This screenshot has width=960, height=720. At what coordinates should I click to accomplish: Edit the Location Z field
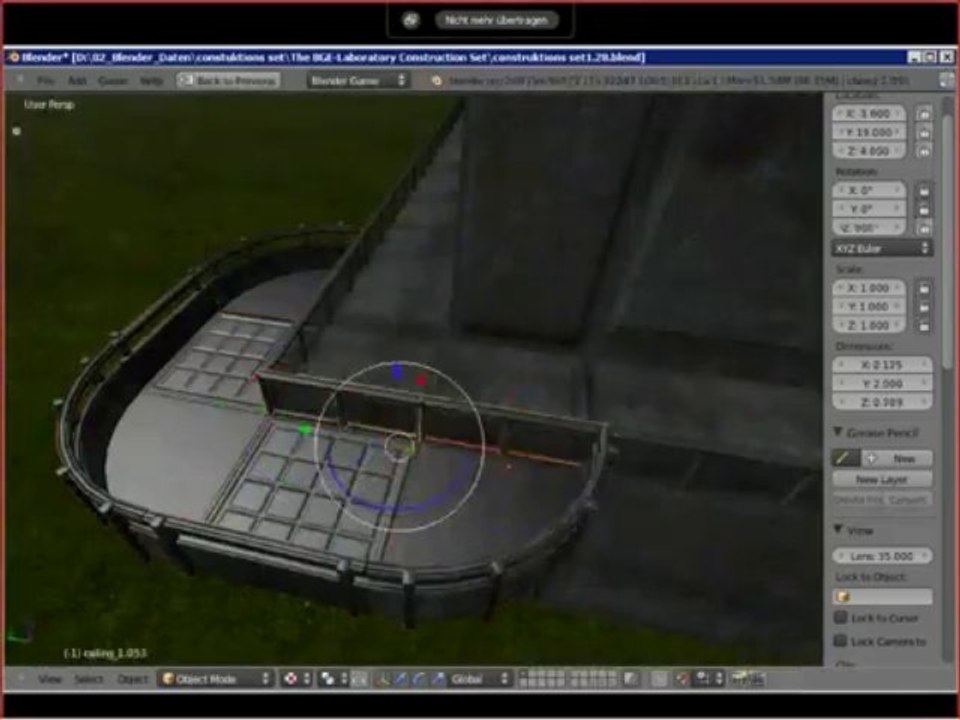pos(868,151)
